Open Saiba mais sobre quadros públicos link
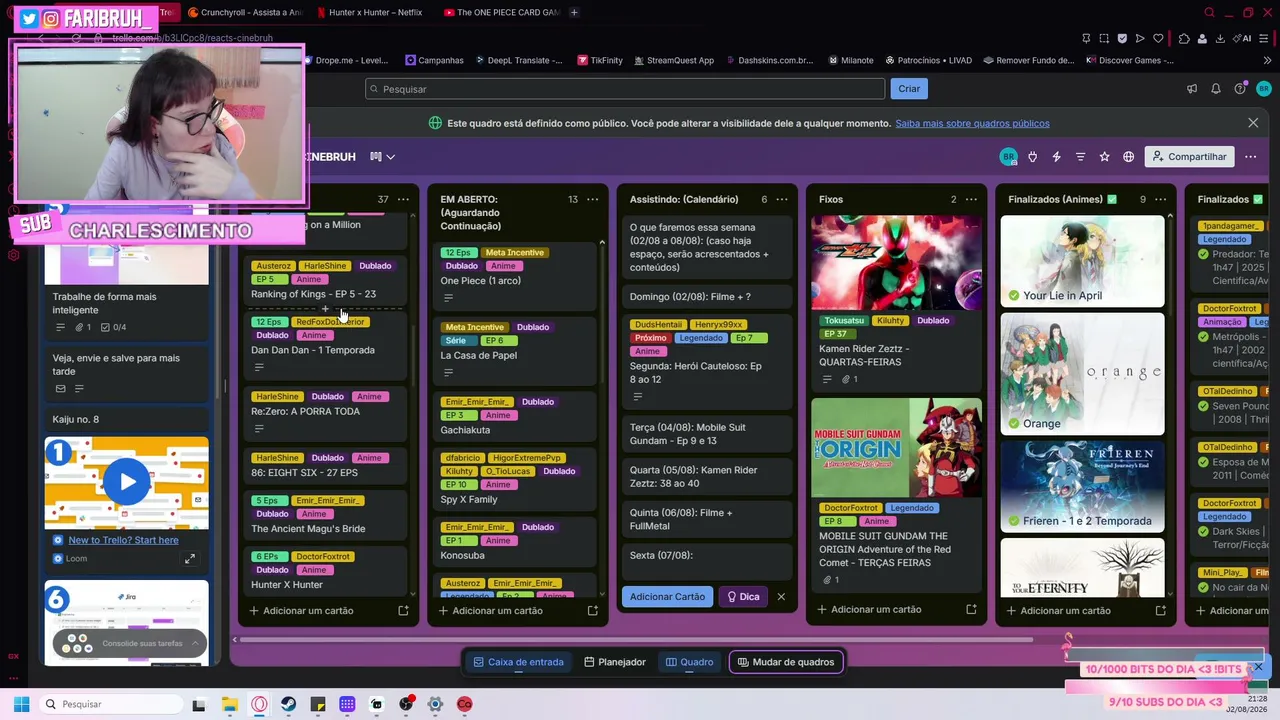This screenshot has width=1280, height=720. pyautogui.click(x=972, y=124)
